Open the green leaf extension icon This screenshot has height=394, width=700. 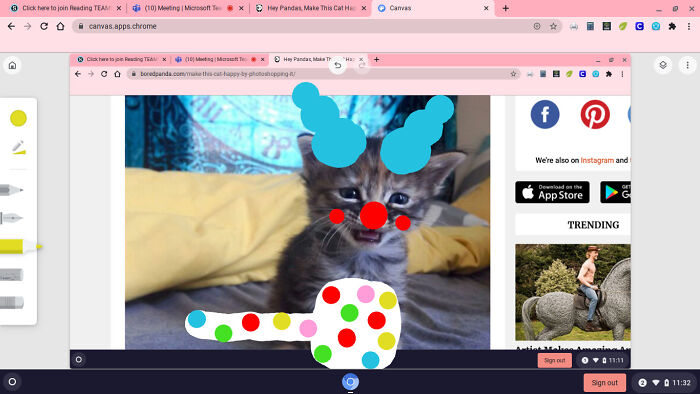click(x=623, y=26)
